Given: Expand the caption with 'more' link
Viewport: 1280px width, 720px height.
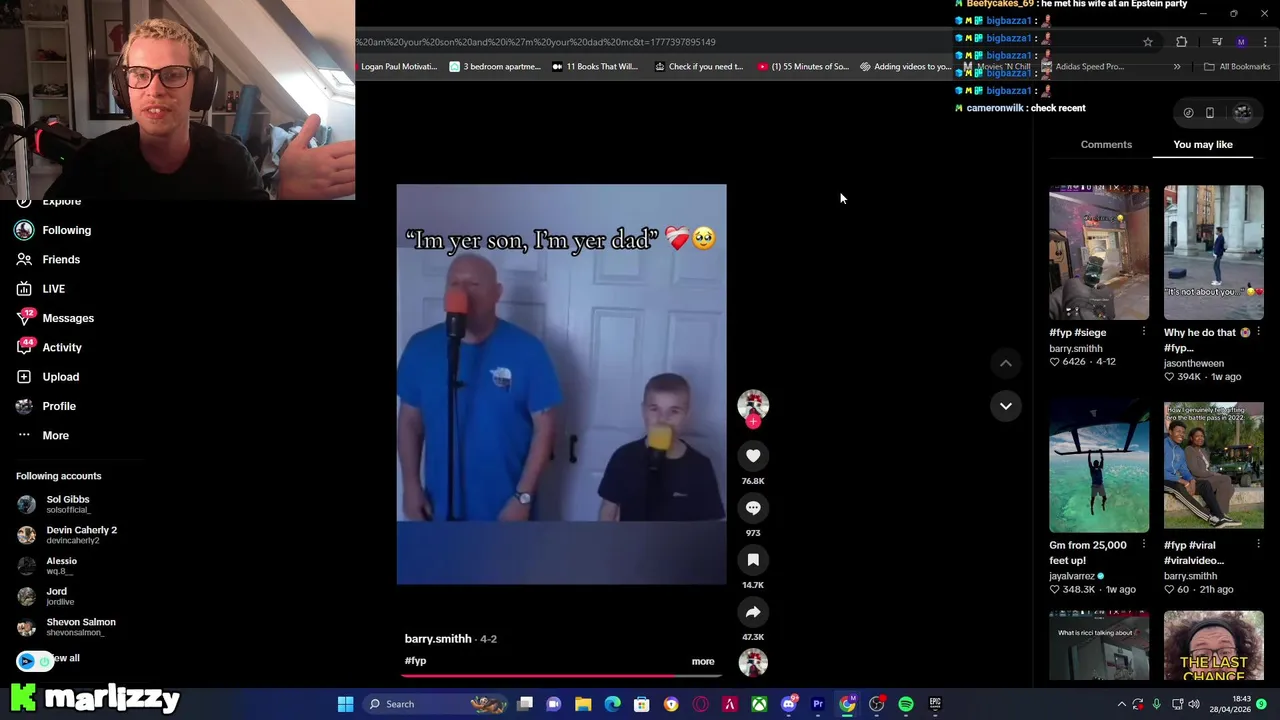Looking at the screenshot, I should (703, 661).
